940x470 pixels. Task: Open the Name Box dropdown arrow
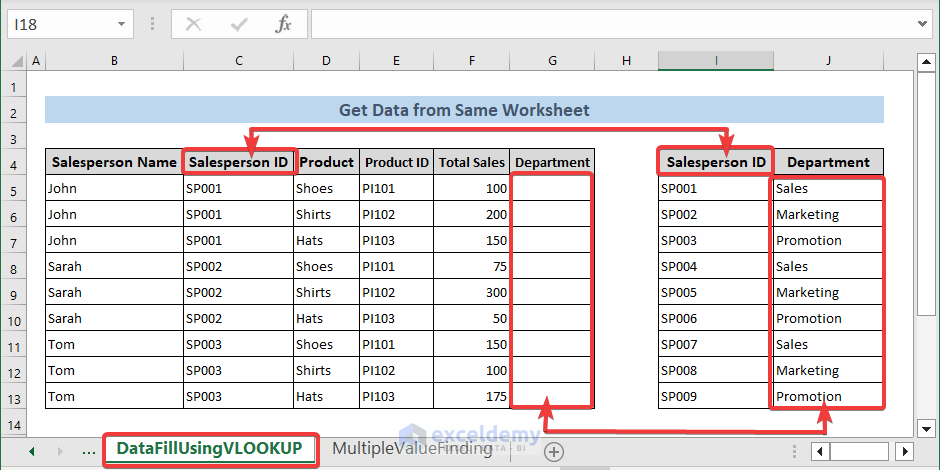122,25
